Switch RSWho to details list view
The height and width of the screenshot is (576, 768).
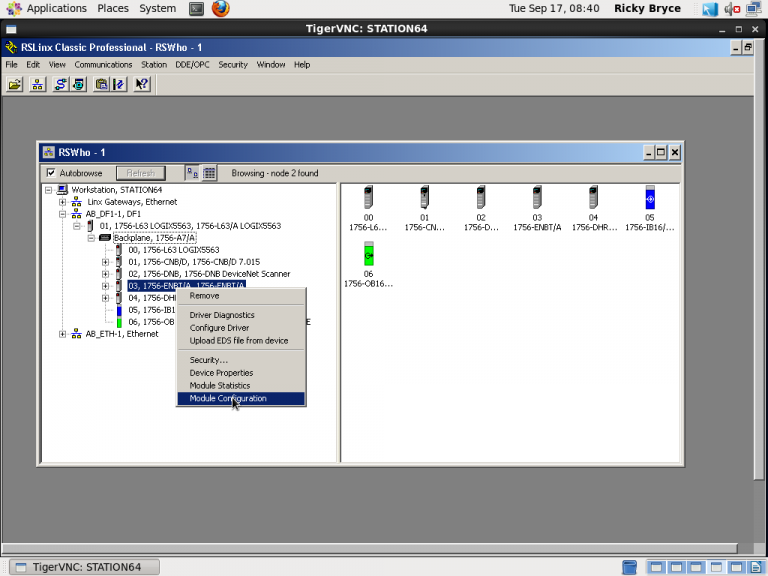[x=209, y=173]
